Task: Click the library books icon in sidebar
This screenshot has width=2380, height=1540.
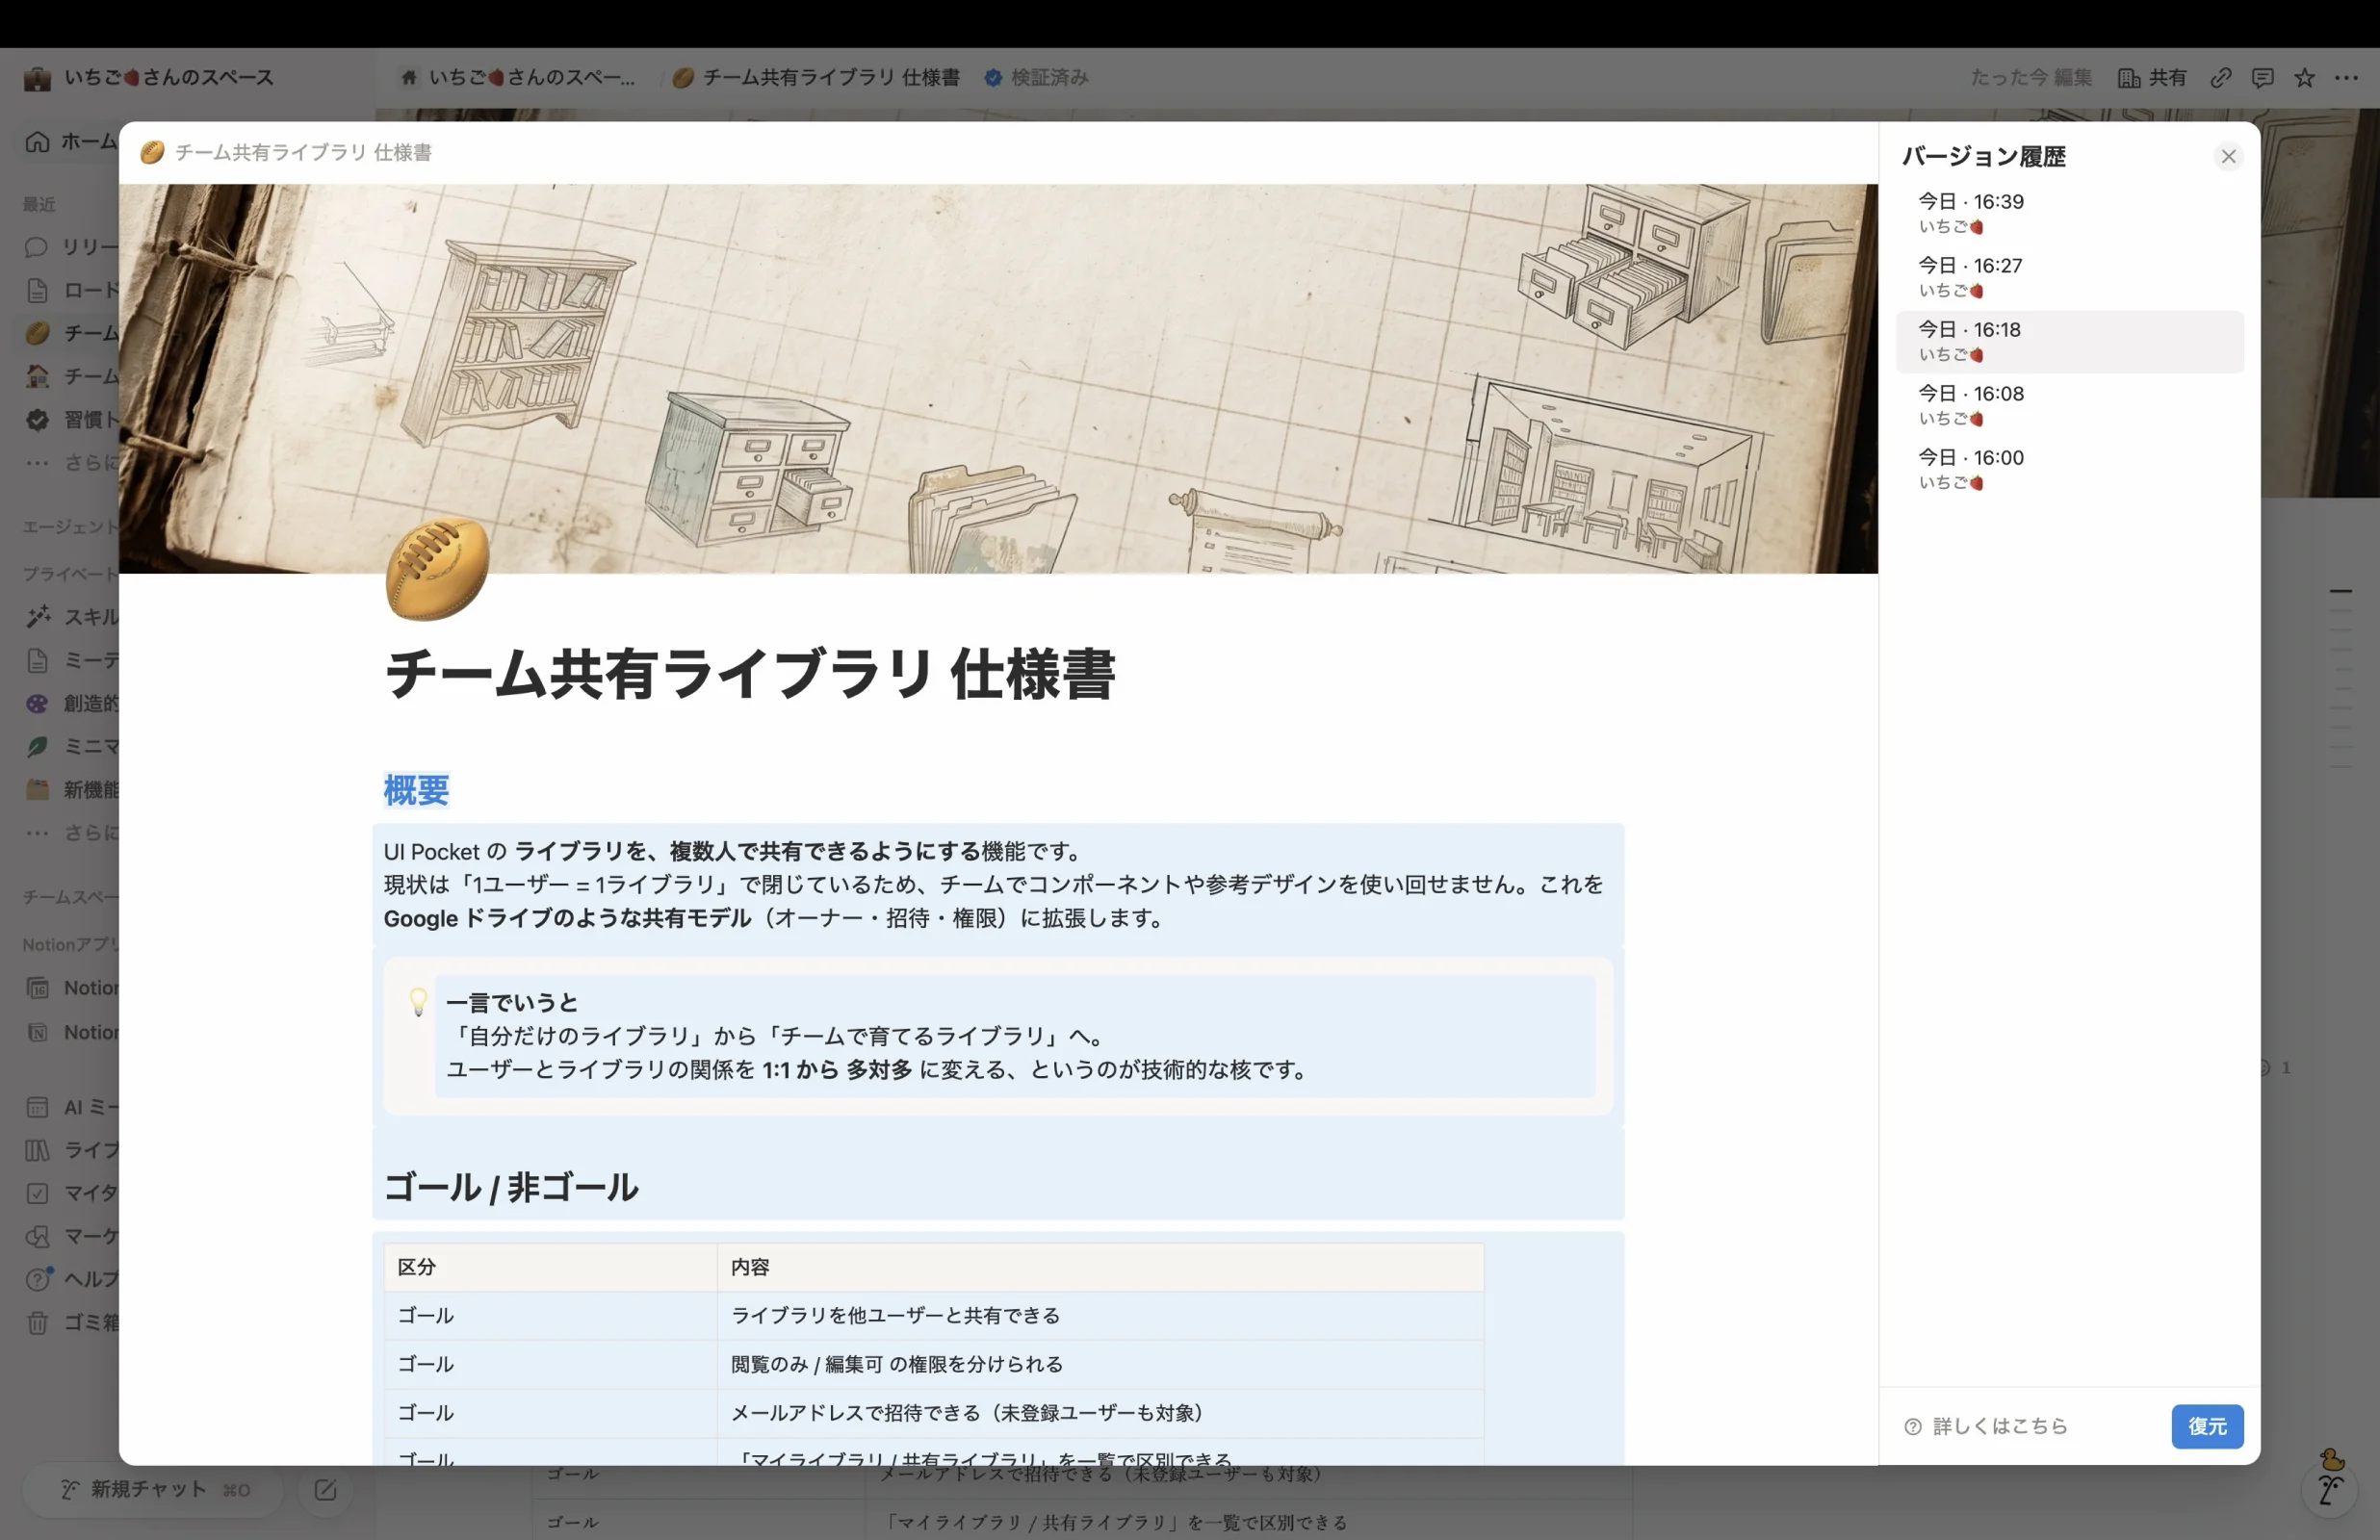Action: click(x=37, y=1150)
